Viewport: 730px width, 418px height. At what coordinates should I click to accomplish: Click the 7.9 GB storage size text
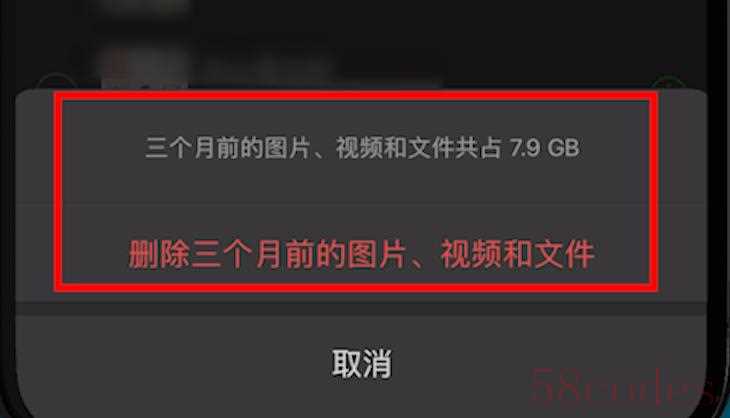point(545,148)
